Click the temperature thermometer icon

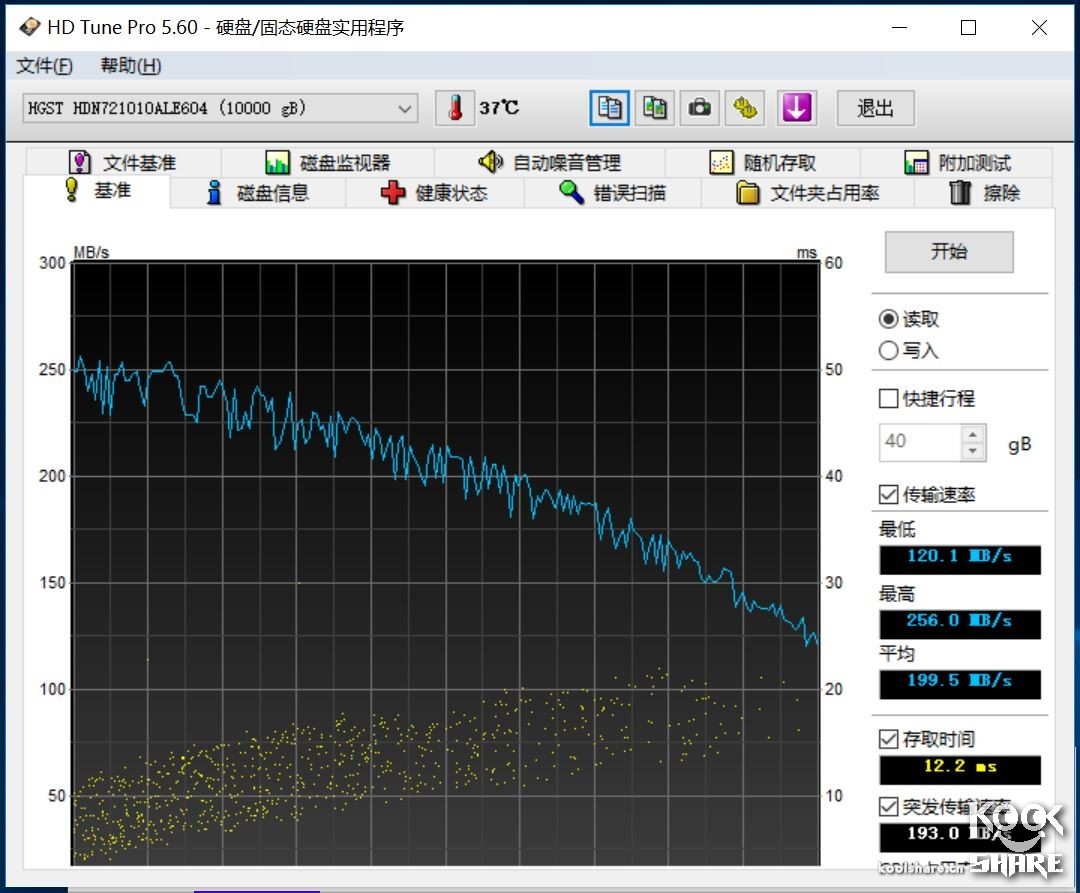[x=454, y=107]
